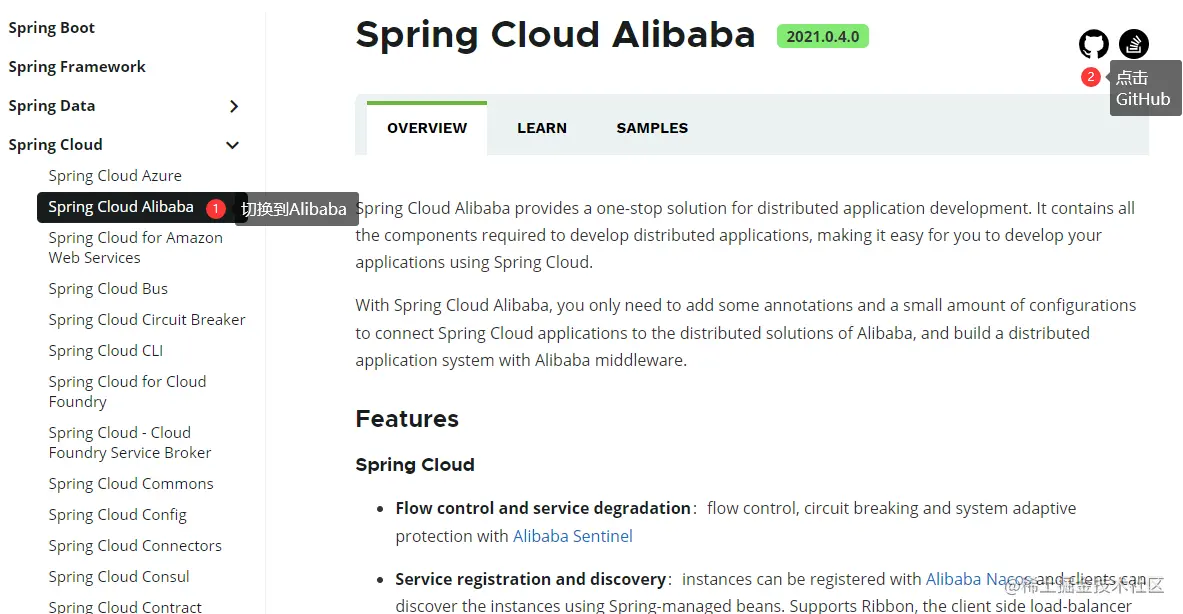Switch to the LEARN tab
The height and width of the screenshot is (614, 1183).
542,128
